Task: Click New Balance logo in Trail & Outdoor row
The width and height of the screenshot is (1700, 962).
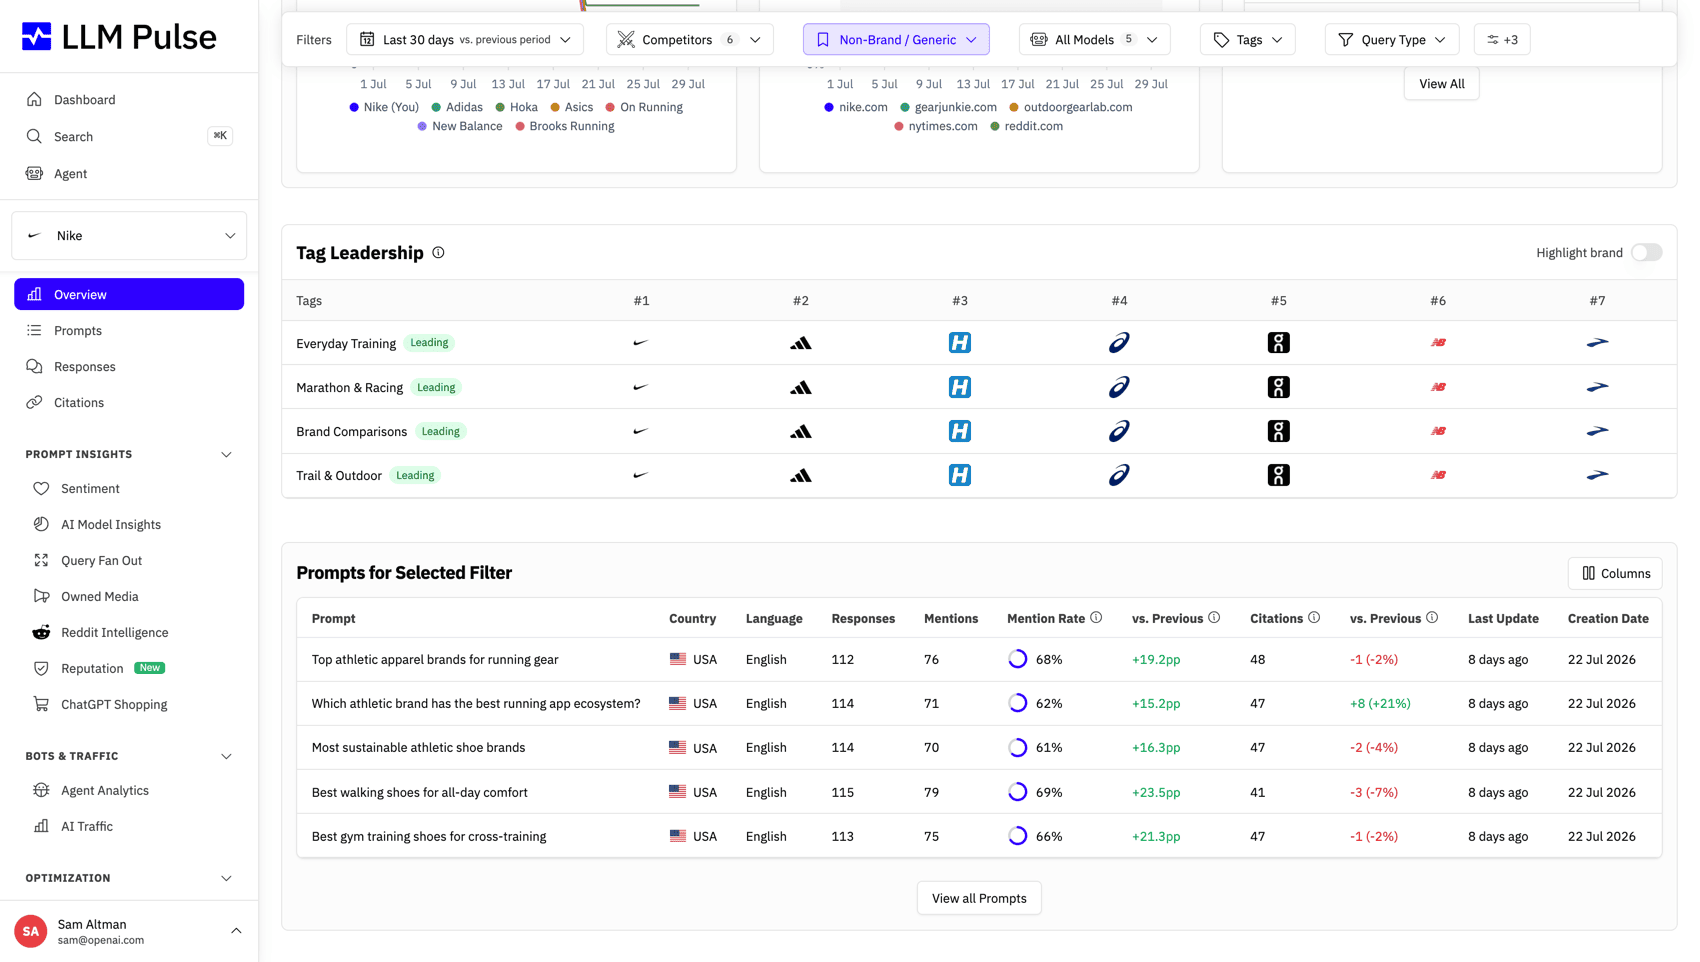Action: click(1438, 475)
